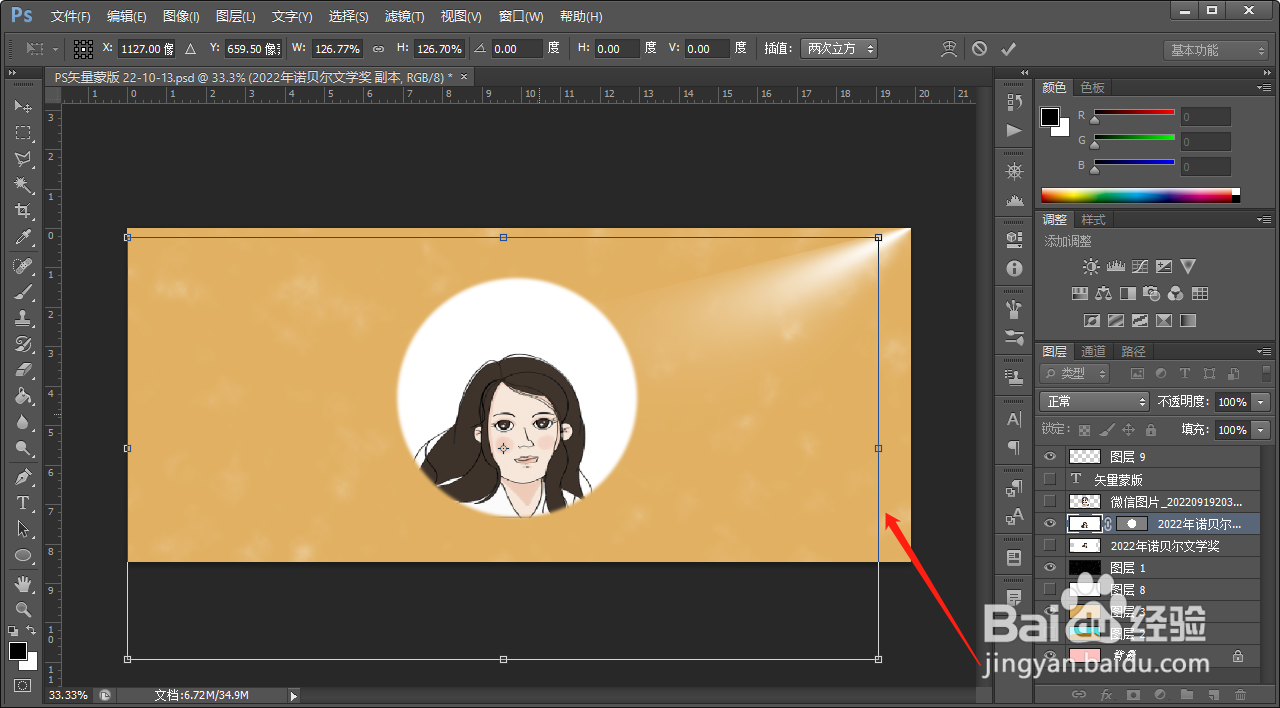Click the delete layer trash icon
This screenshot has height=708, width=1280.
[1241, 694]
